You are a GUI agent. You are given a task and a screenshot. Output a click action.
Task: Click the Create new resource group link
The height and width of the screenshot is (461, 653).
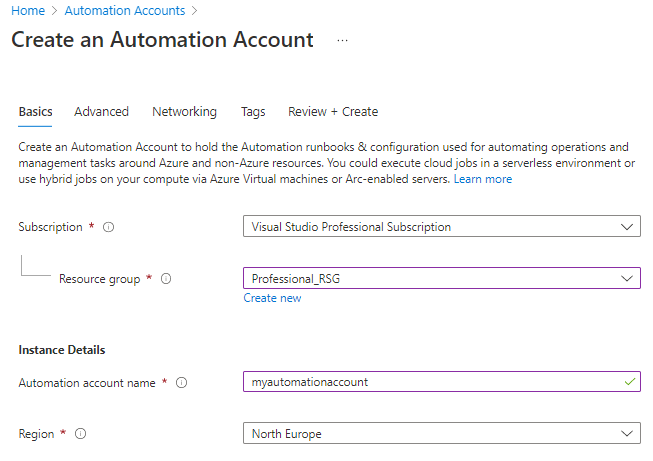coord(272,298)
